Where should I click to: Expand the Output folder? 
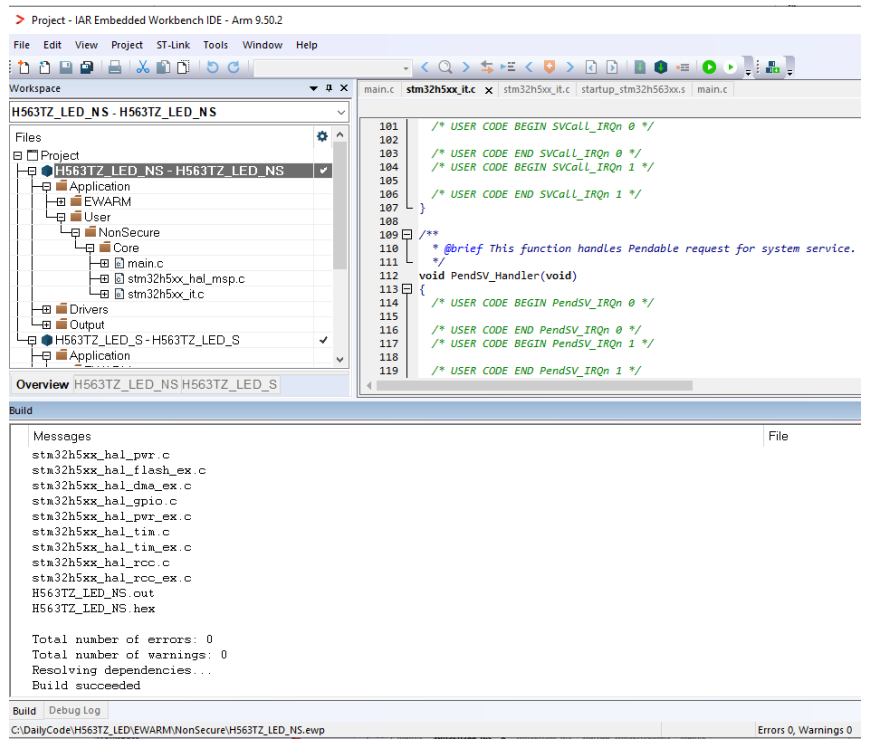tap(47, 325)
